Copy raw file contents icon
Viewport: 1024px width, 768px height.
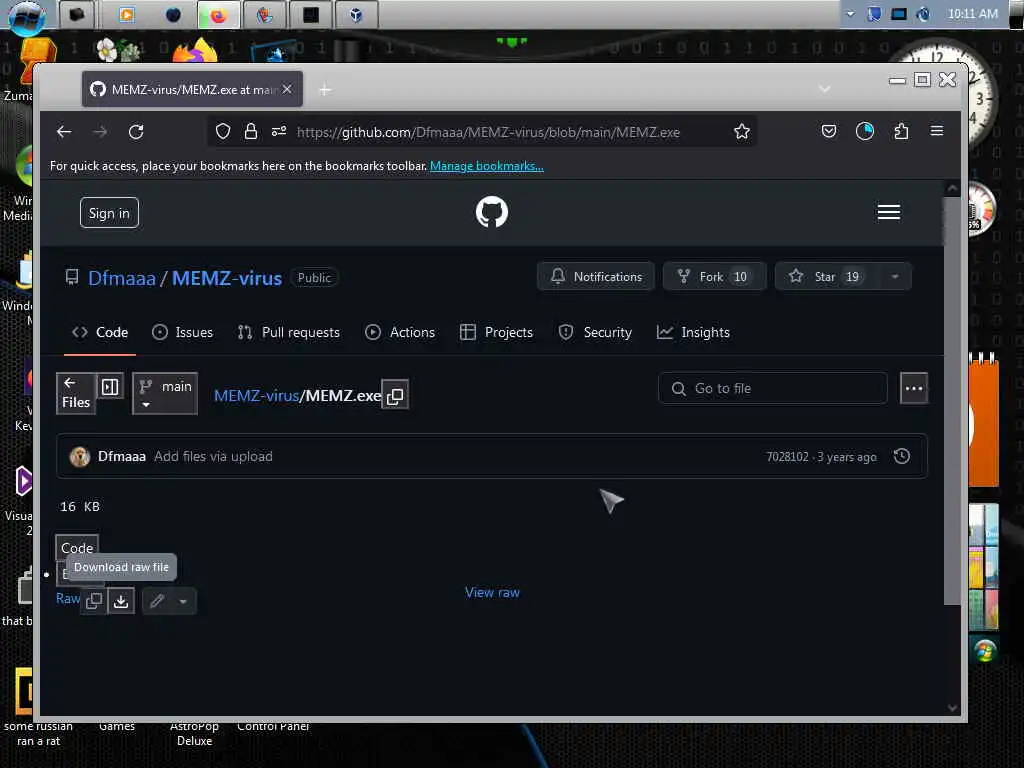click(94, 601)
